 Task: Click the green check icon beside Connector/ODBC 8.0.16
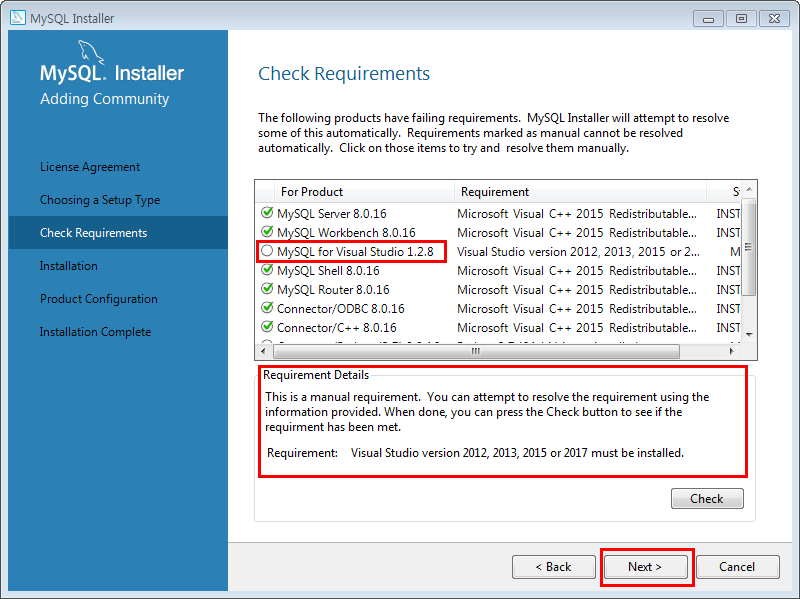(x=267, y=308)
